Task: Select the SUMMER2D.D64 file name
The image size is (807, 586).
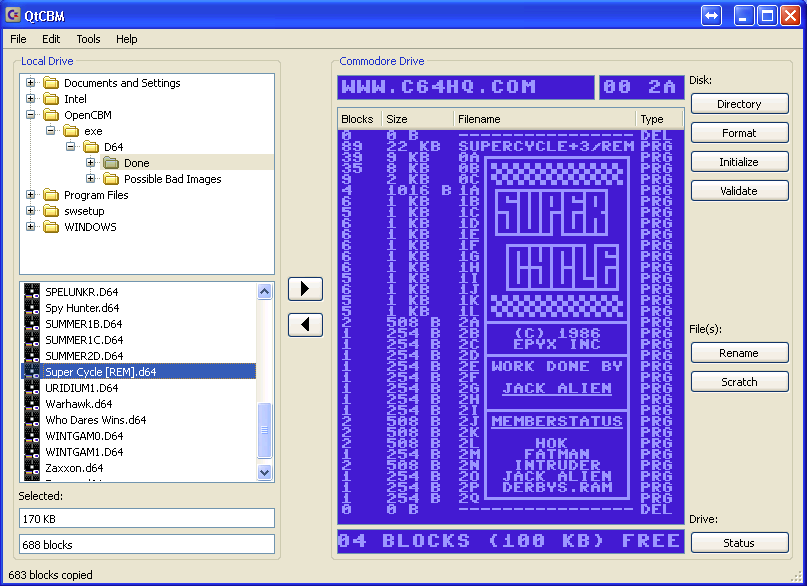Action: 84,356
